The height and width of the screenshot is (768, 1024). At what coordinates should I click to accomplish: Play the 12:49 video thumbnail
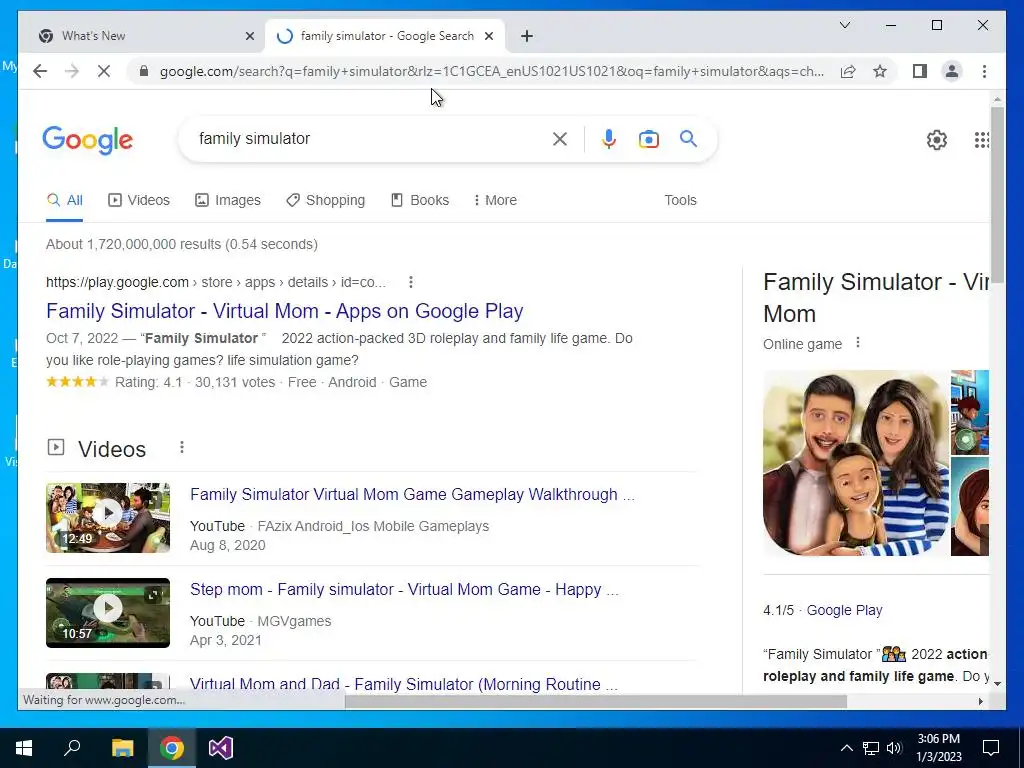pyautogui.click(x=108, y=518)
